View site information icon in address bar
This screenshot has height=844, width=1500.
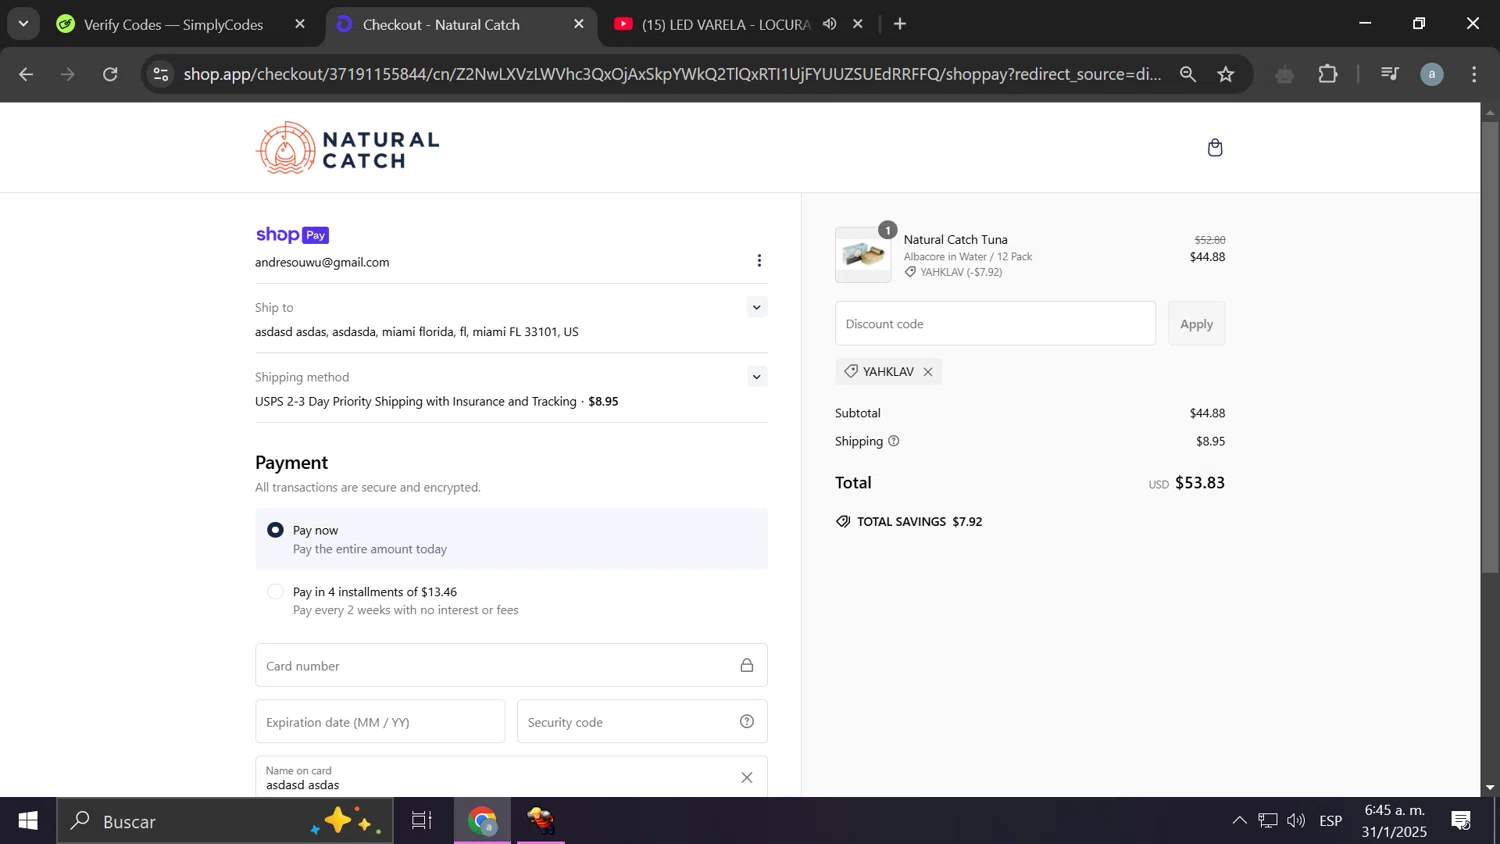pyautogui.click(x=161, y=74)
